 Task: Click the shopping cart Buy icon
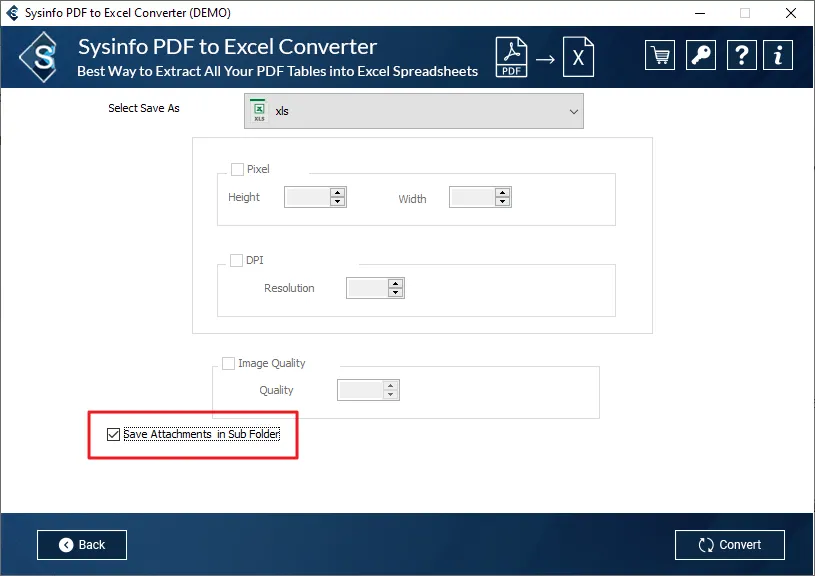coord(660,56)
